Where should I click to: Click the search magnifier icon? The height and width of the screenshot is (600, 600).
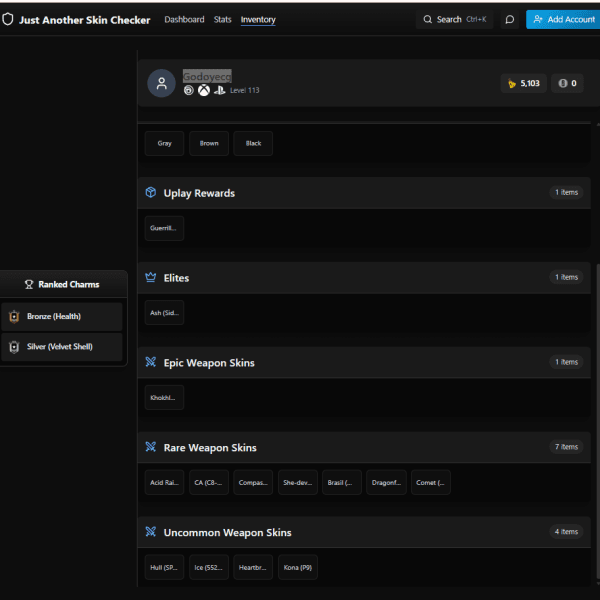pos(427,20)
